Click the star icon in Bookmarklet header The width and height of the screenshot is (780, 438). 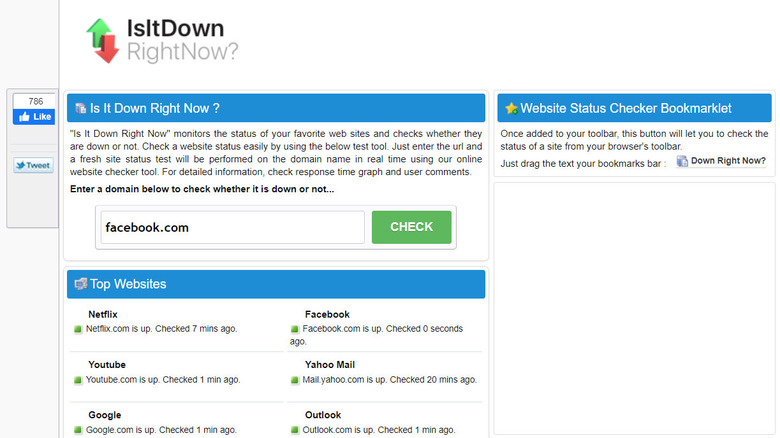[511, 108]
